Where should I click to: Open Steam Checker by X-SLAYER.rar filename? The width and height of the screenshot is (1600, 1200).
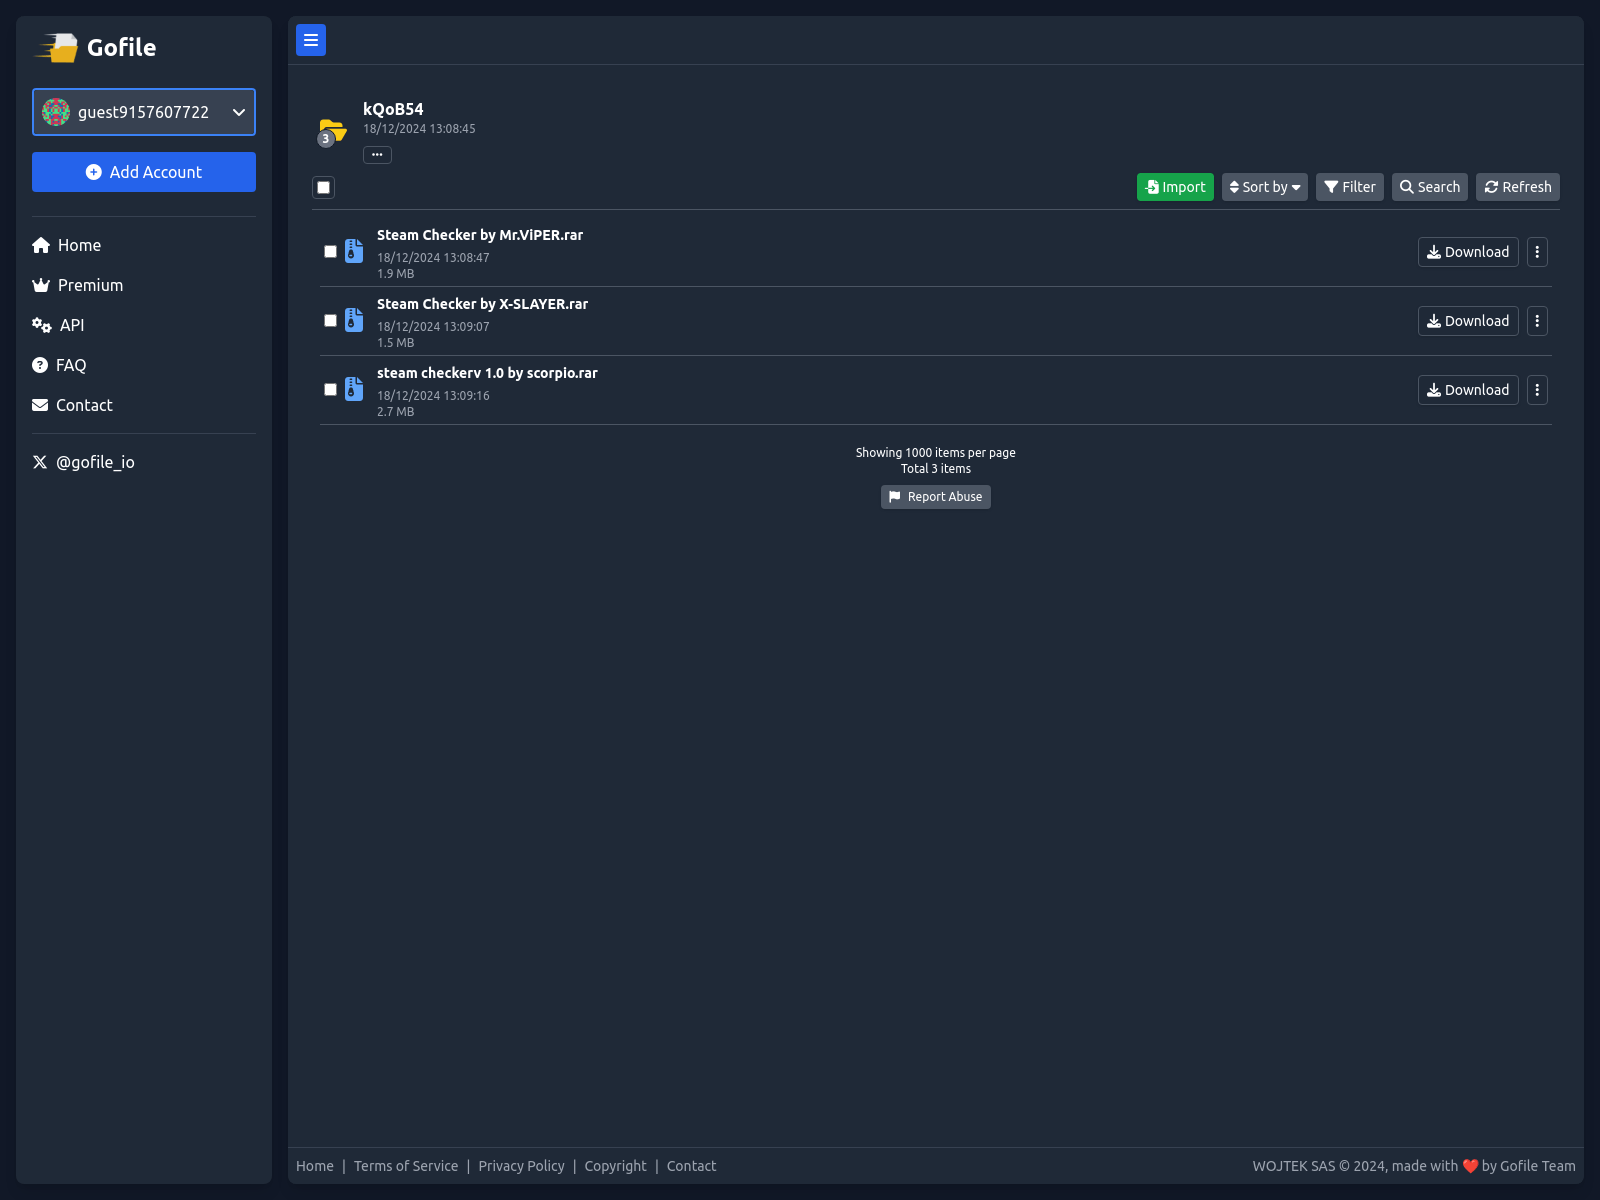pyautogui.click(x=482, y=304)
